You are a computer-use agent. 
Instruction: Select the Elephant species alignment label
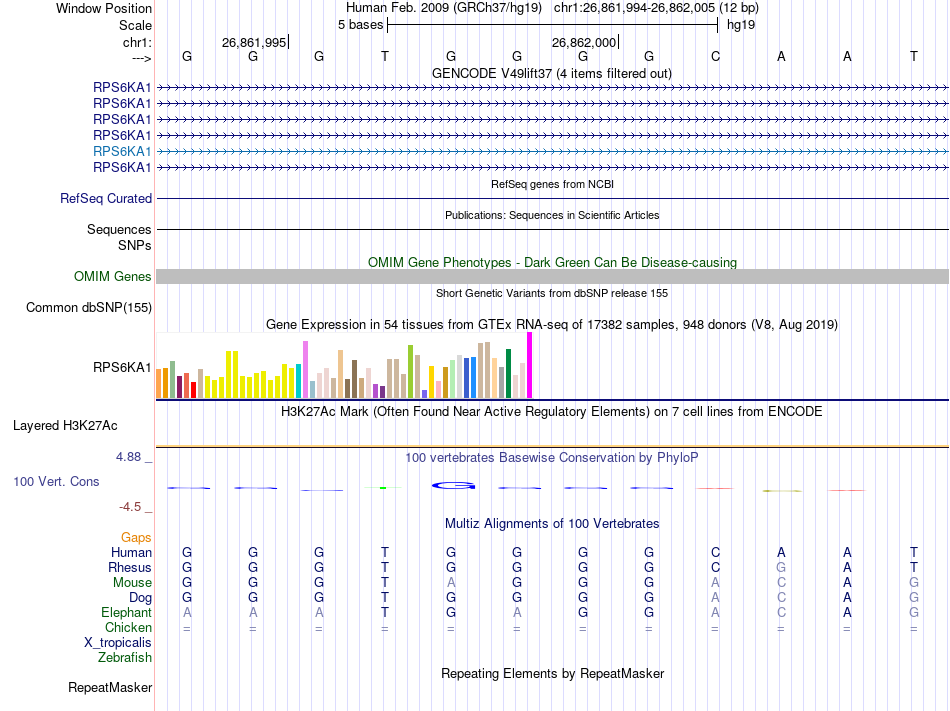[x=126, y=613]
